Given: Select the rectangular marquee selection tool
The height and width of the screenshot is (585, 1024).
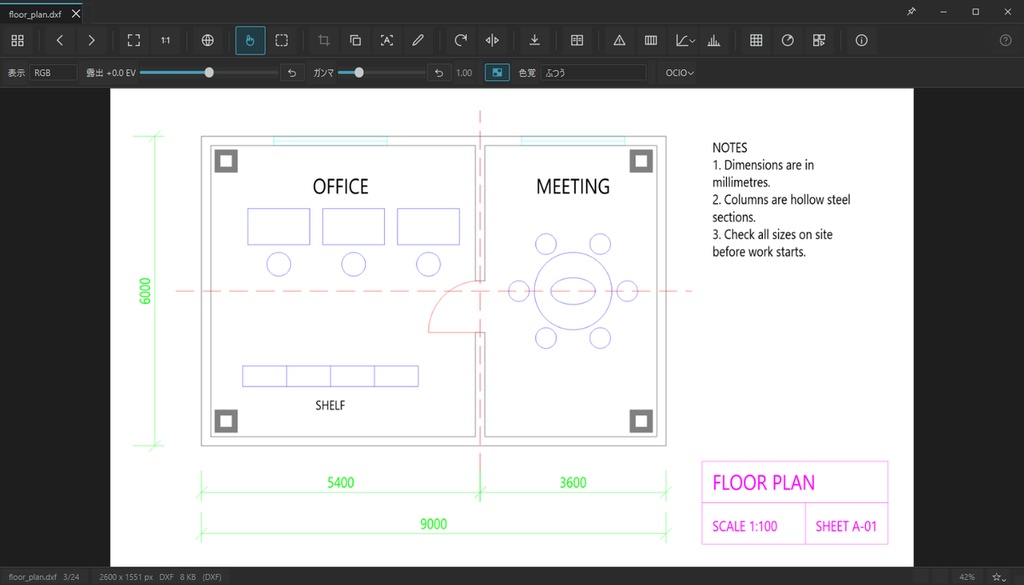Looking at the screenshot, I should tap(281, 40).
